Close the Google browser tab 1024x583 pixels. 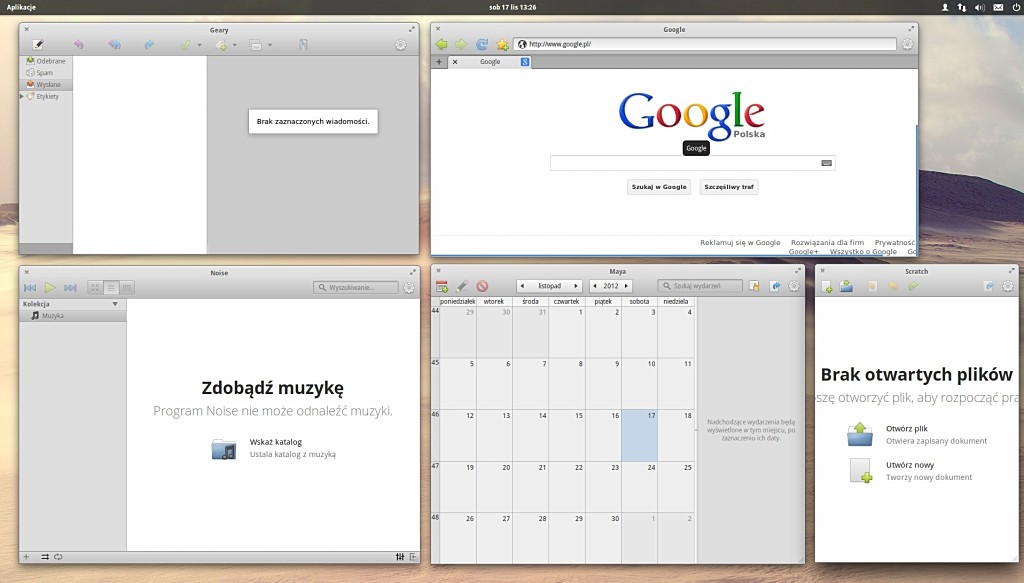(x=455, y=61)
